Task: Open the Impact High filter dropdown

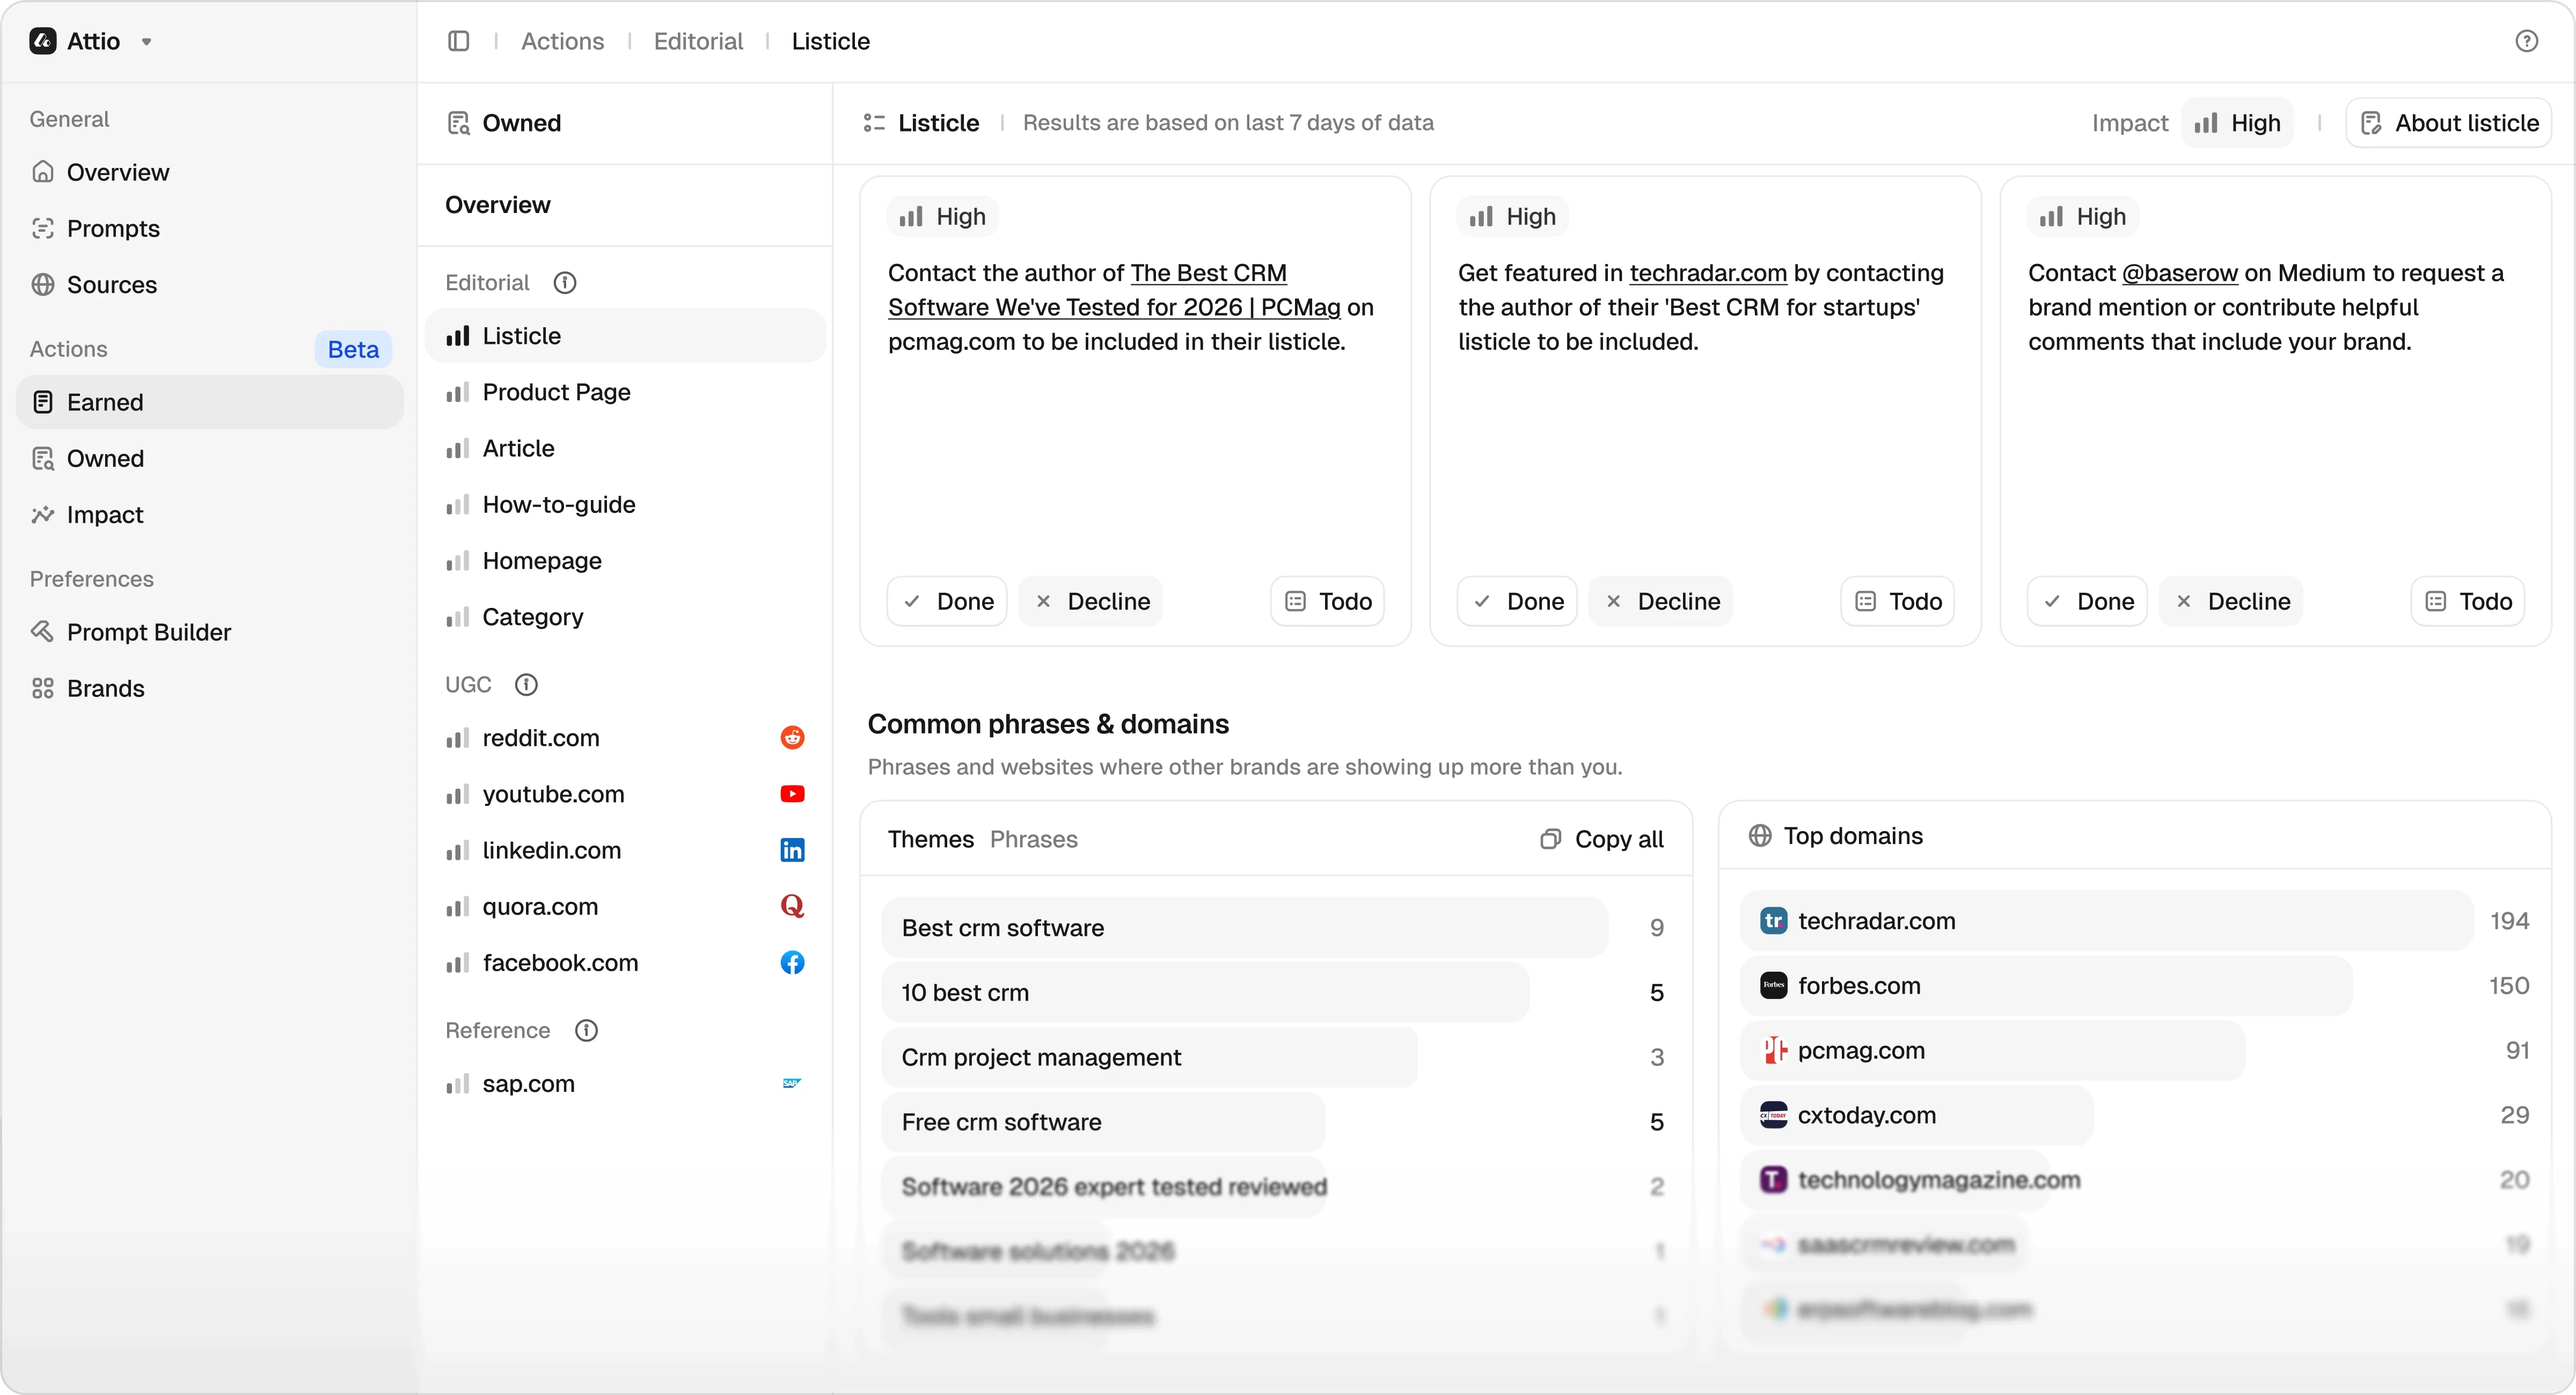Action: pos(2237,123)
